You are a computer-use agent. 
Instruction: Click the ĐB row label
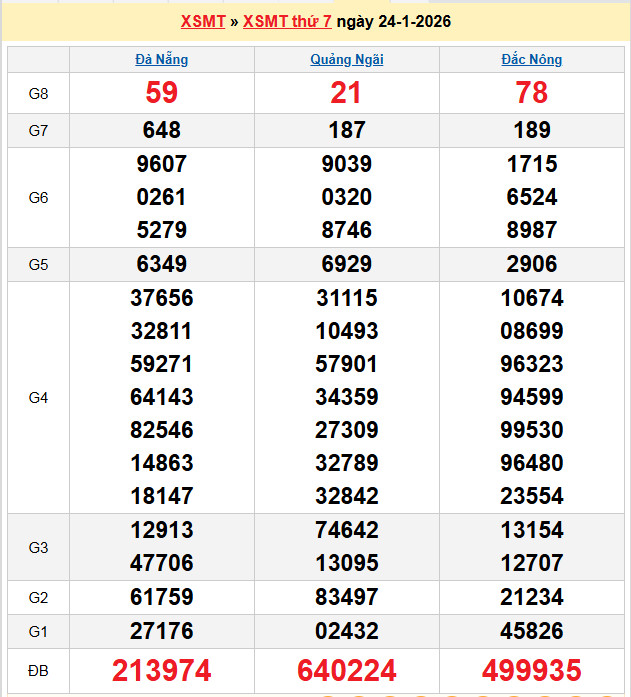pos(38,671)
